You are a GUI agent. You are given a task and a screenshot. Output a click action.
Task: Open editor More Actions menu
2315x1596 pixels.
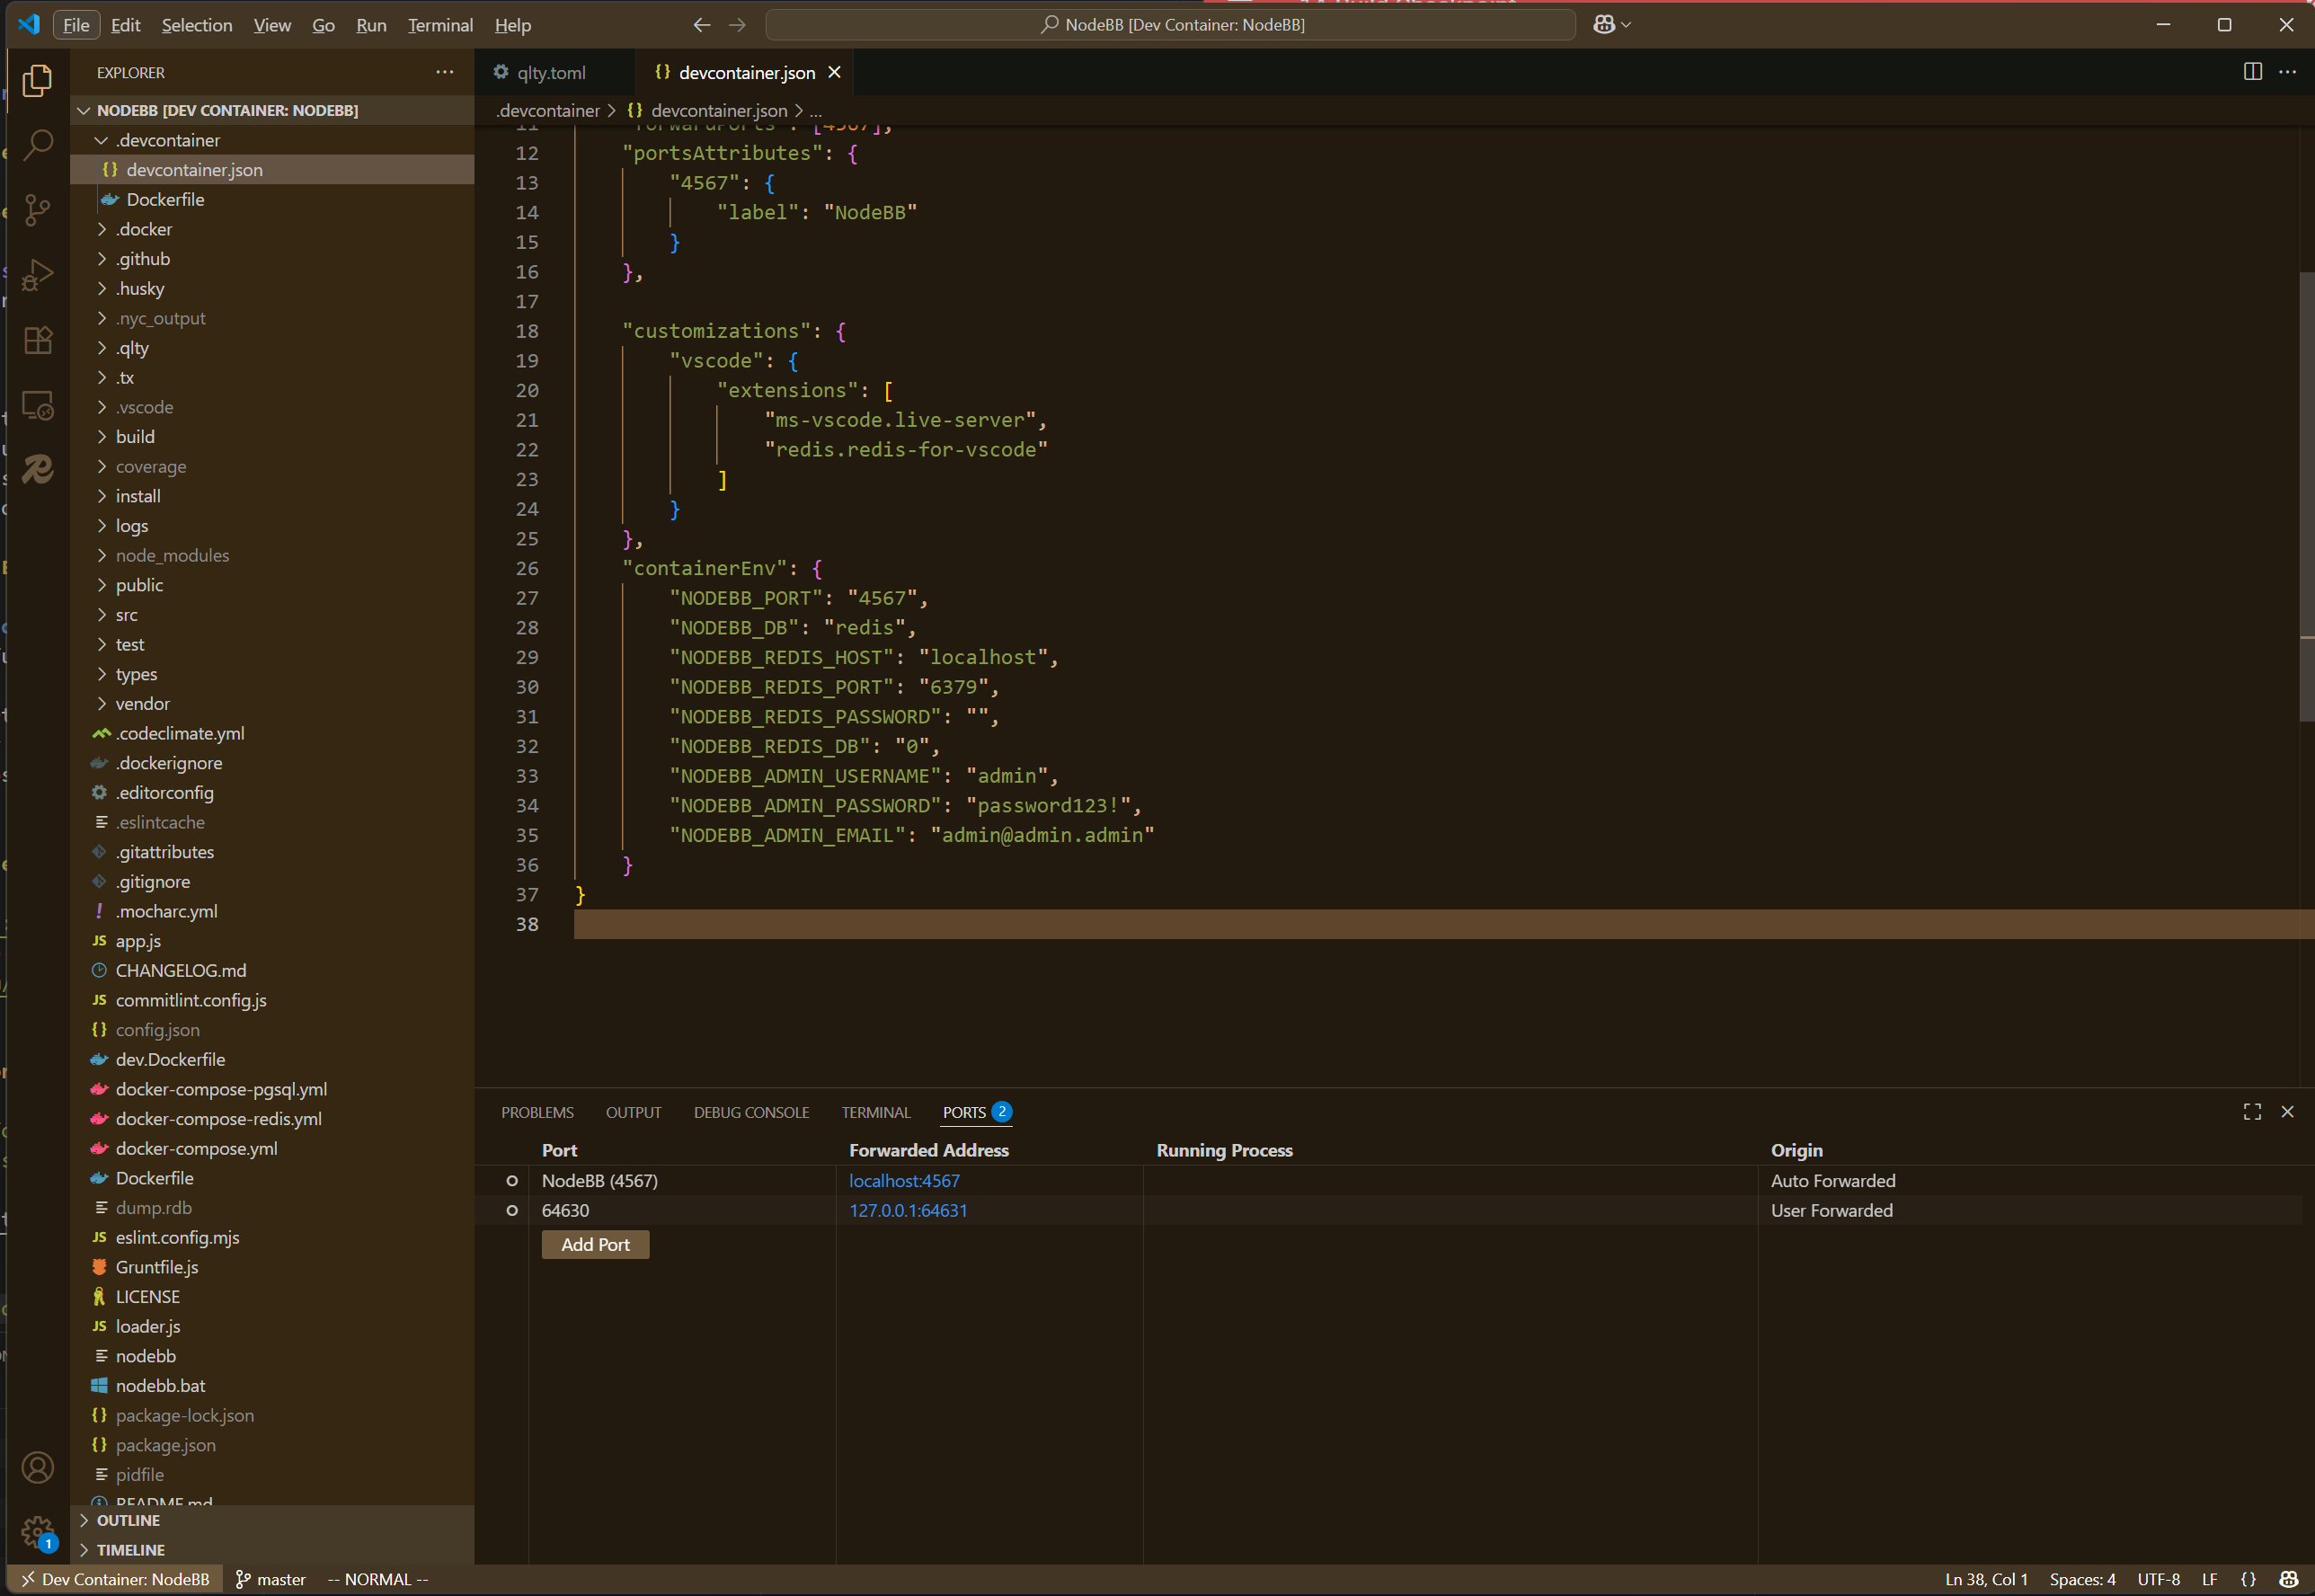coord(2288,72)
